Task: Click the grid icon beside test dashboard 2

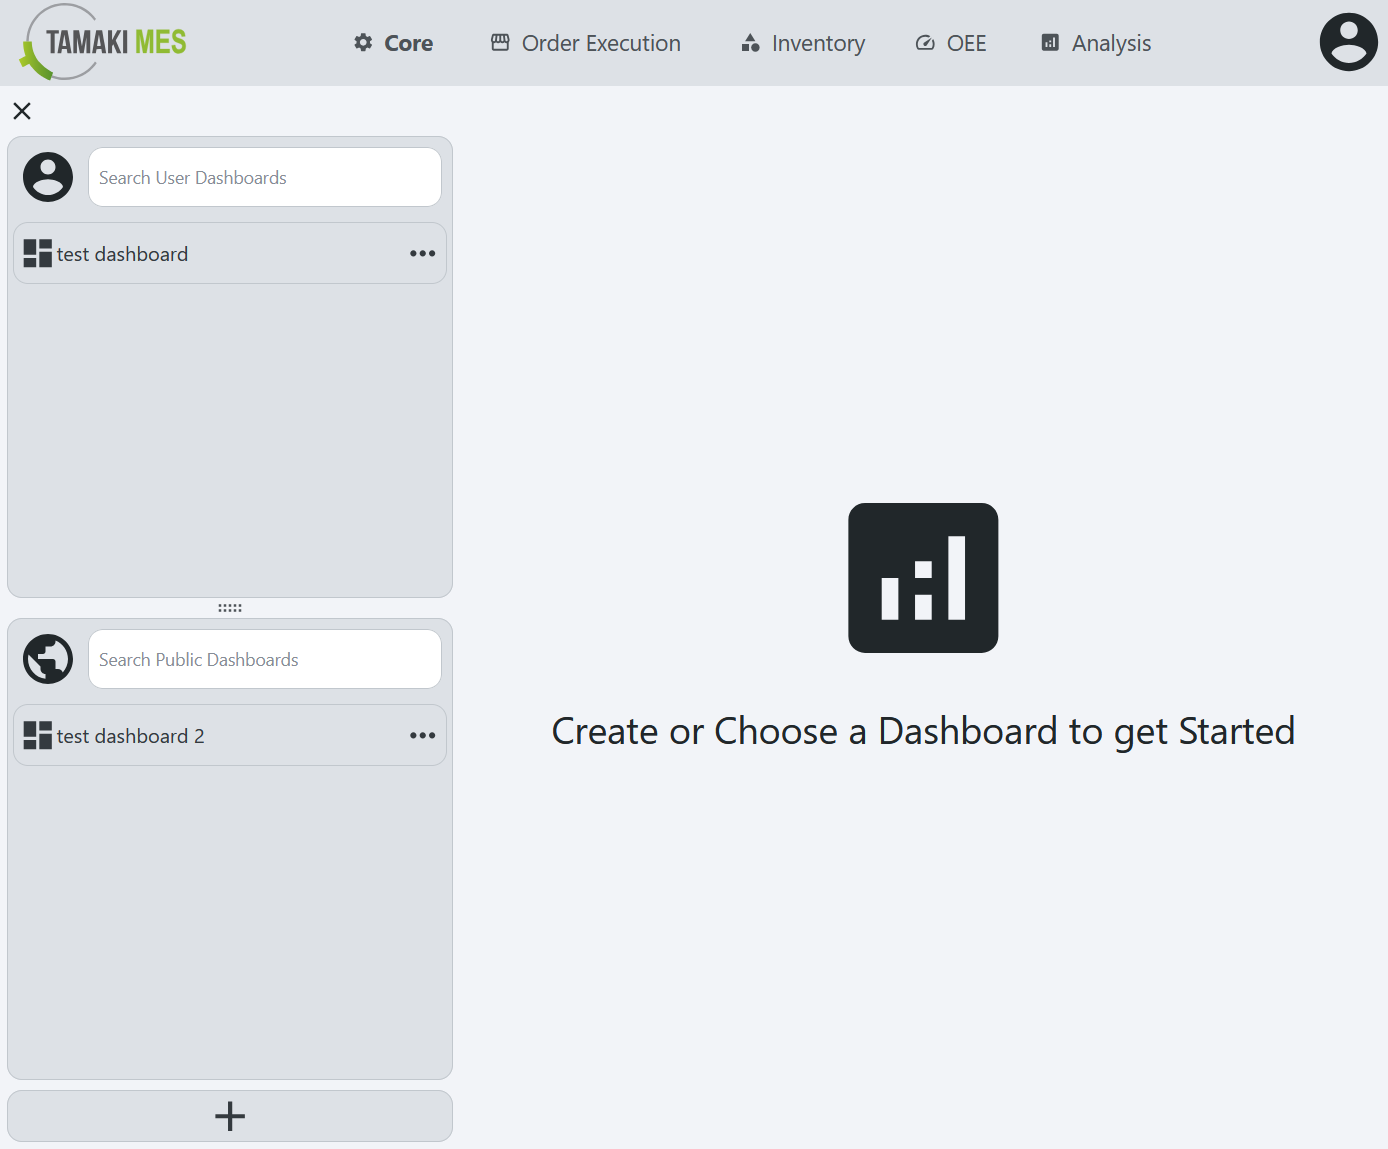Action: tap(36, 735)
